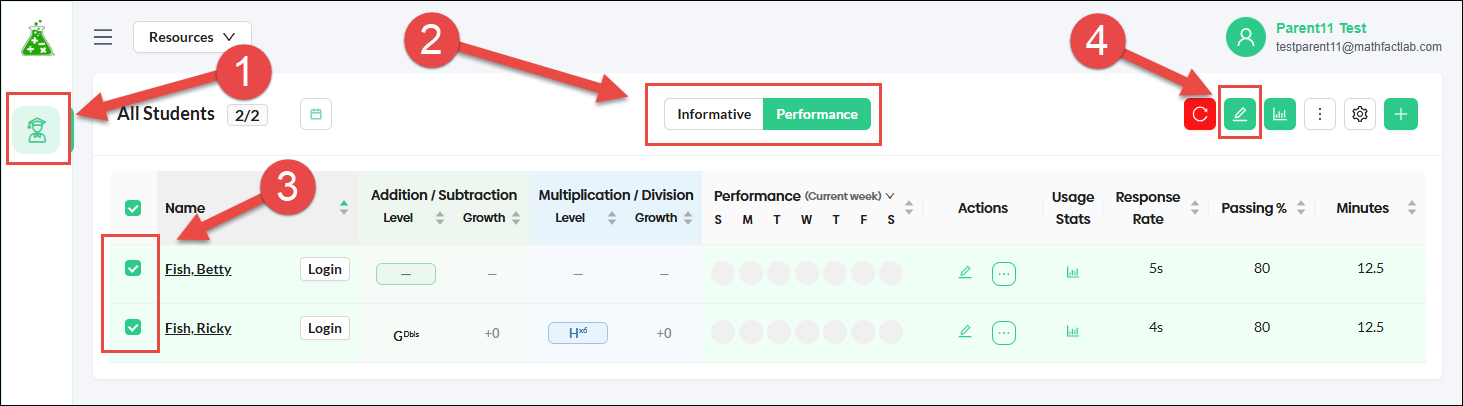Expand the Resources dropdown

click(192, 37)
